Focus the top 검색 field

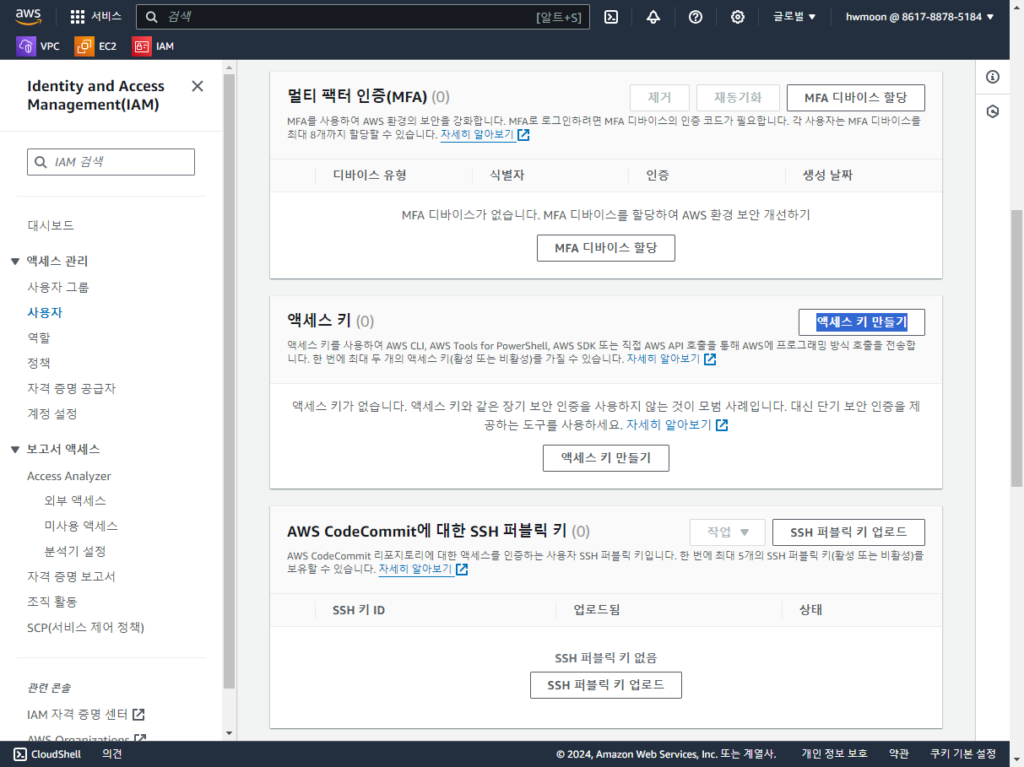[363, 17]
